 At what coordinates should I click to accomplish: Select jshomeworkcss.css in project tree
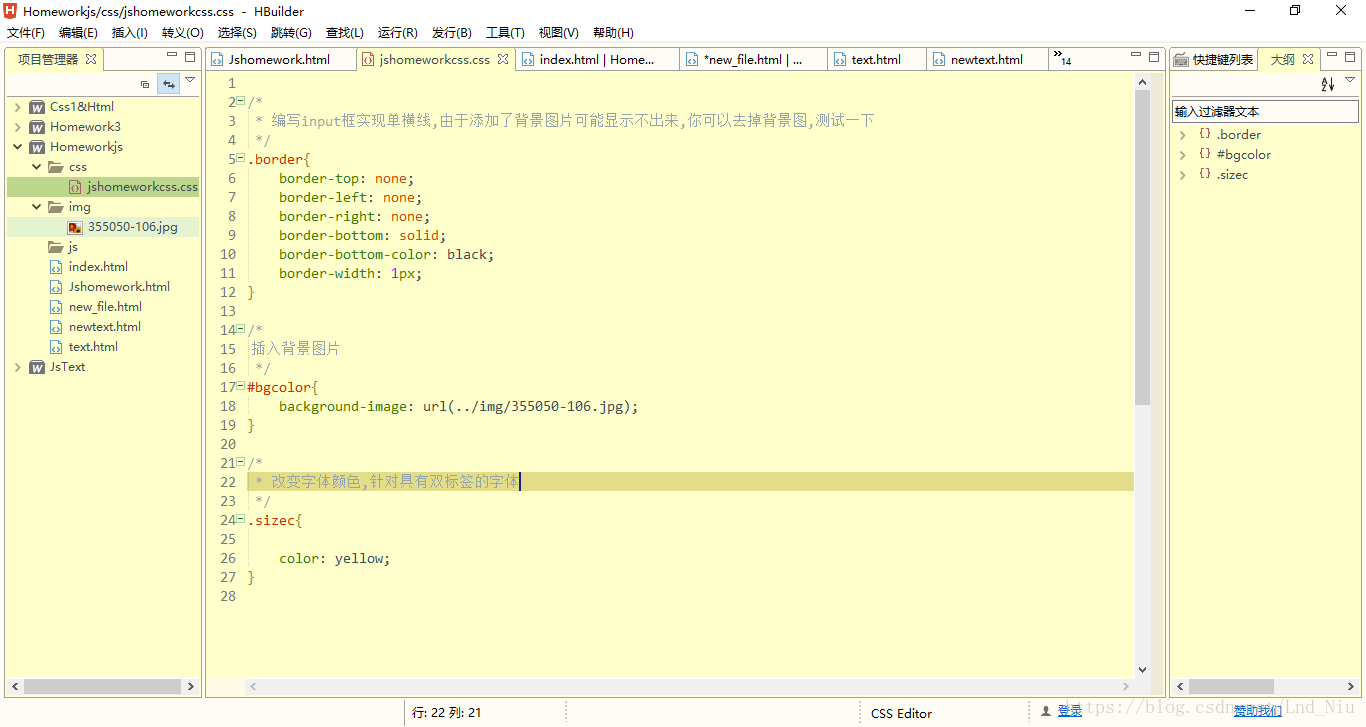tap(142, 187)
